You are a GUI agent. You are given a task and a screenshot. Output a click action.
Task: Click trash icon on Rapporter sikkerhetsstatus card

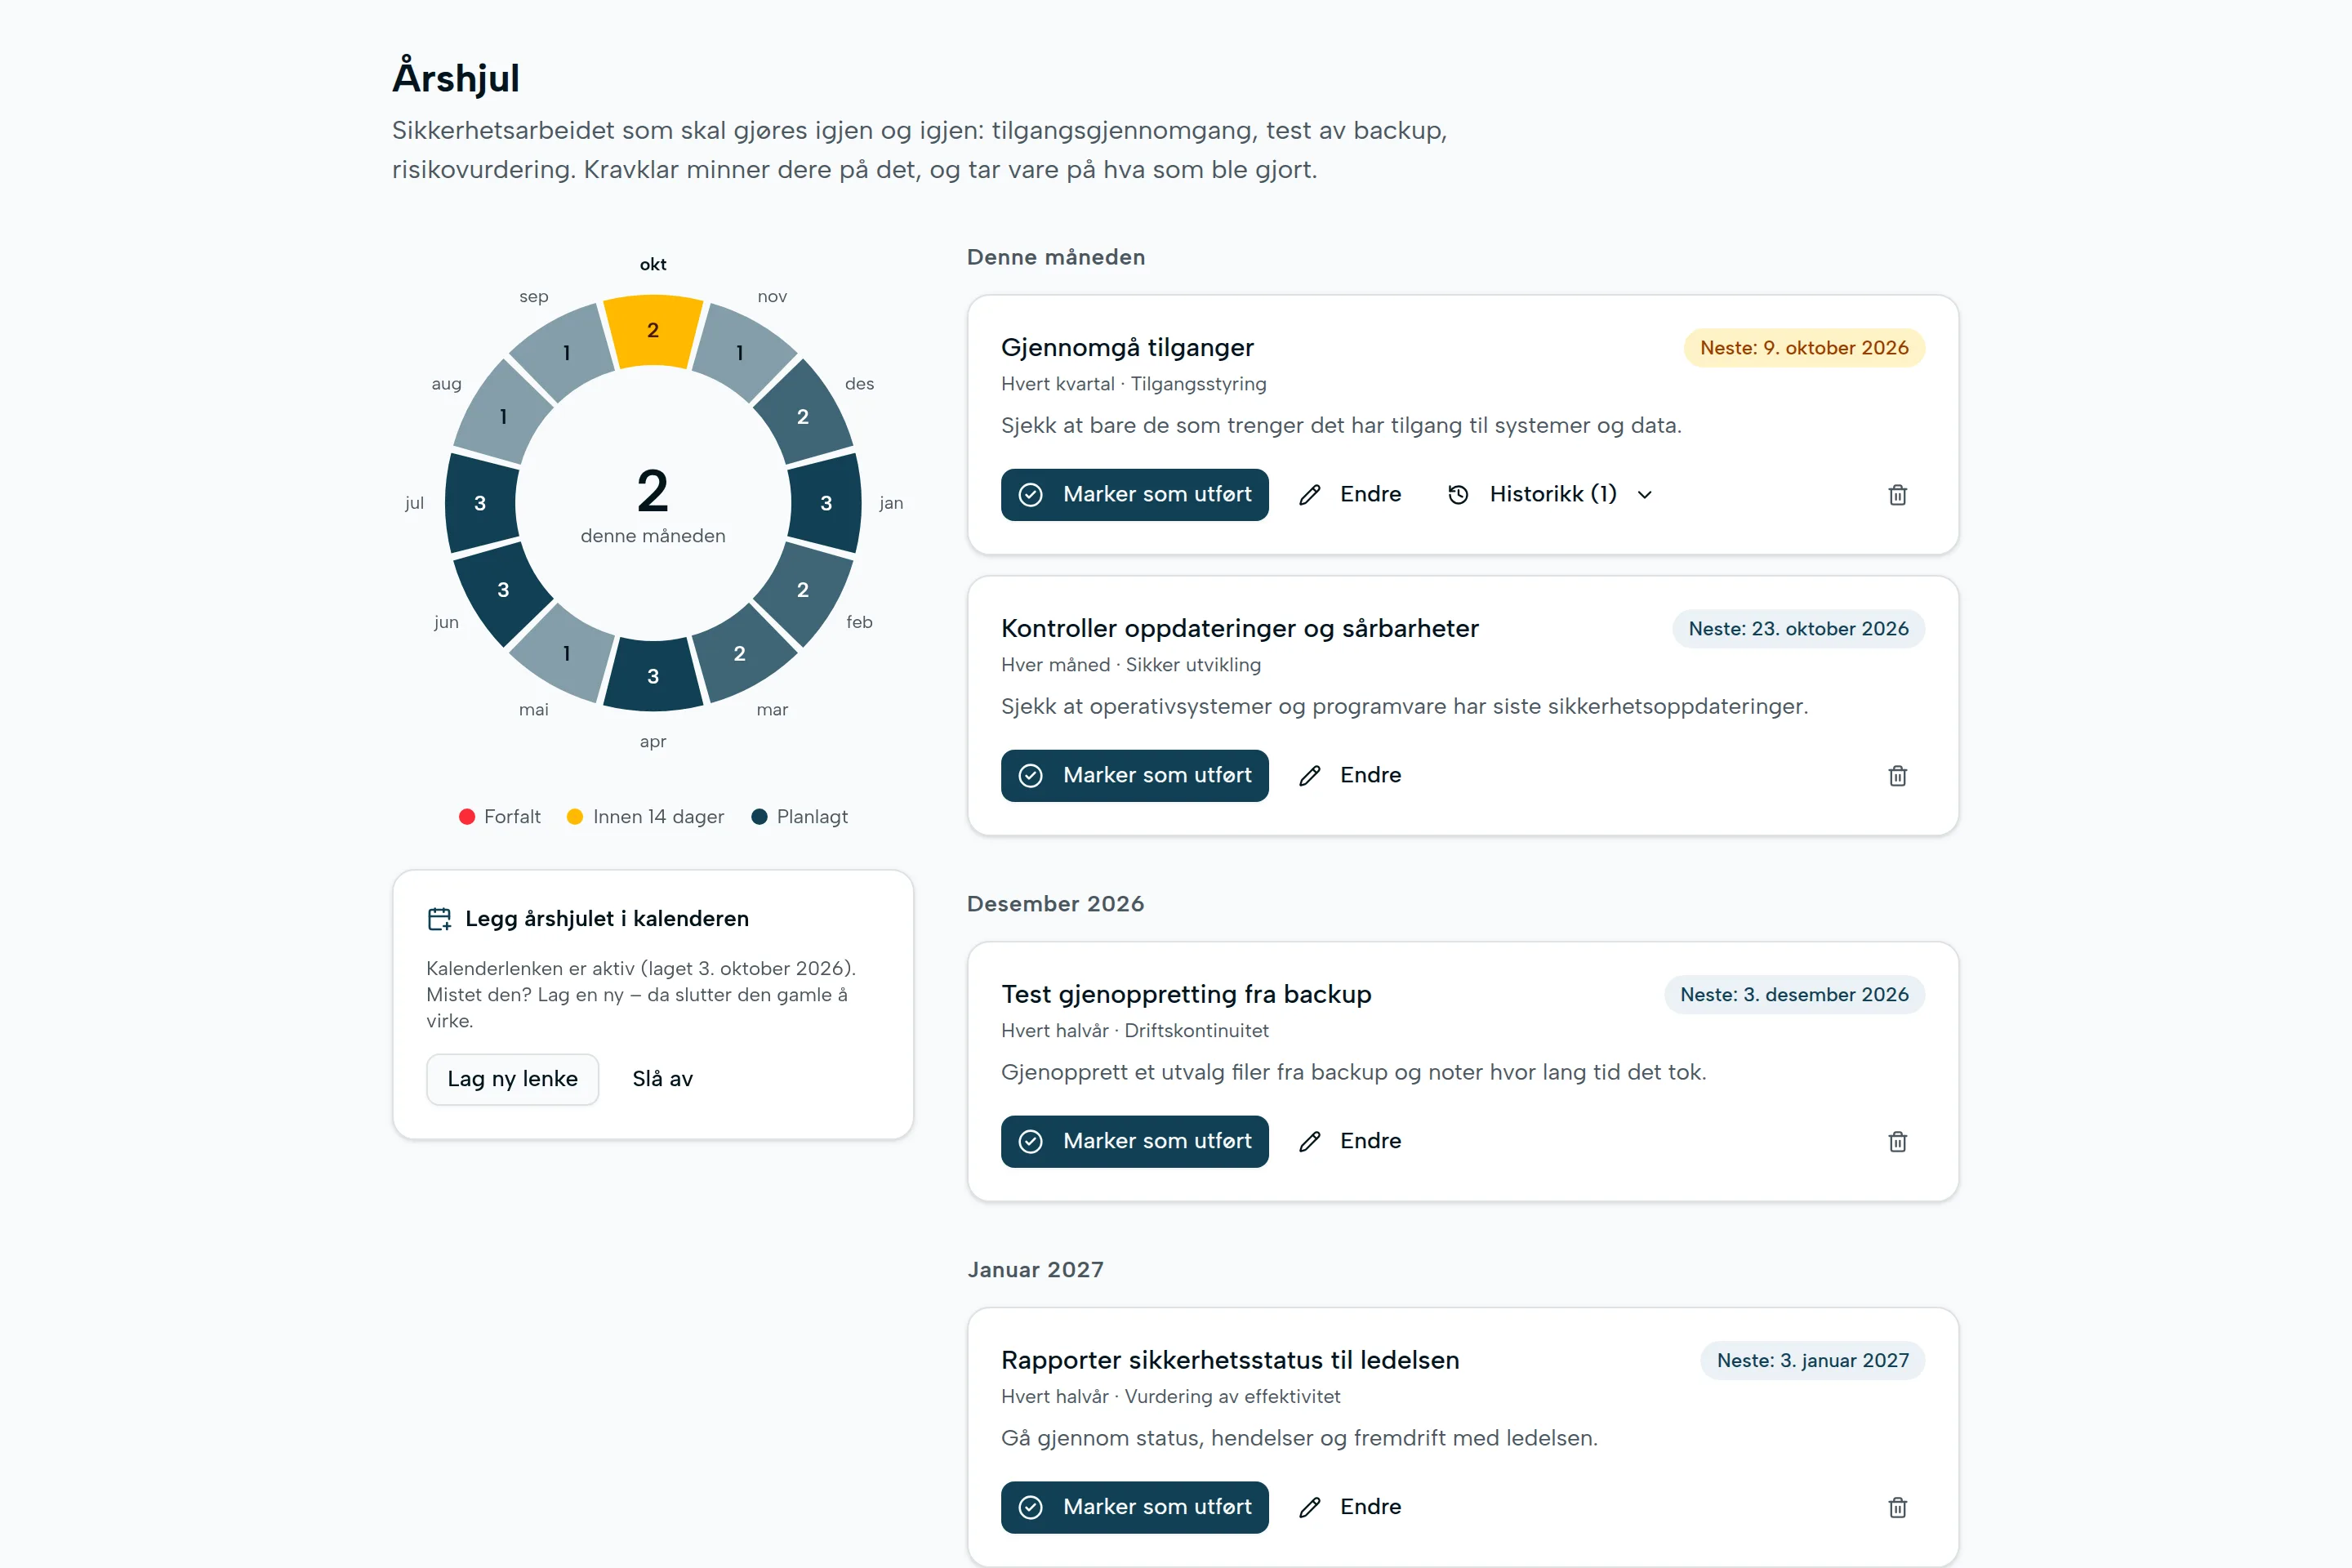(x=1897, y=1508)
